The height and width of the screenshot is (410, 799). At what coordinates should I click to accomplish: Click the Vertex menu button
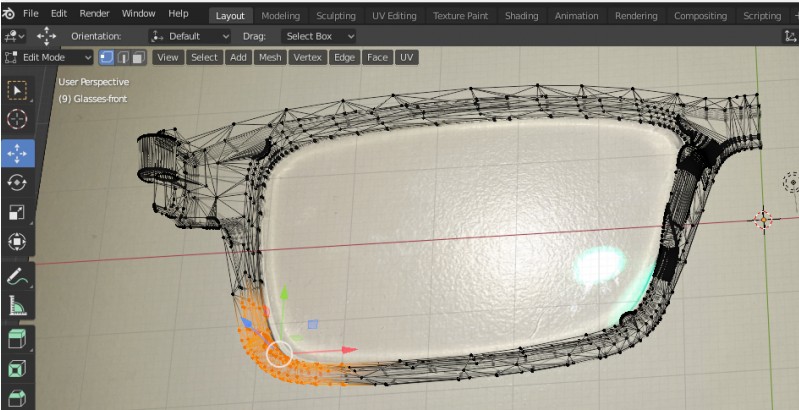point(307,57)
